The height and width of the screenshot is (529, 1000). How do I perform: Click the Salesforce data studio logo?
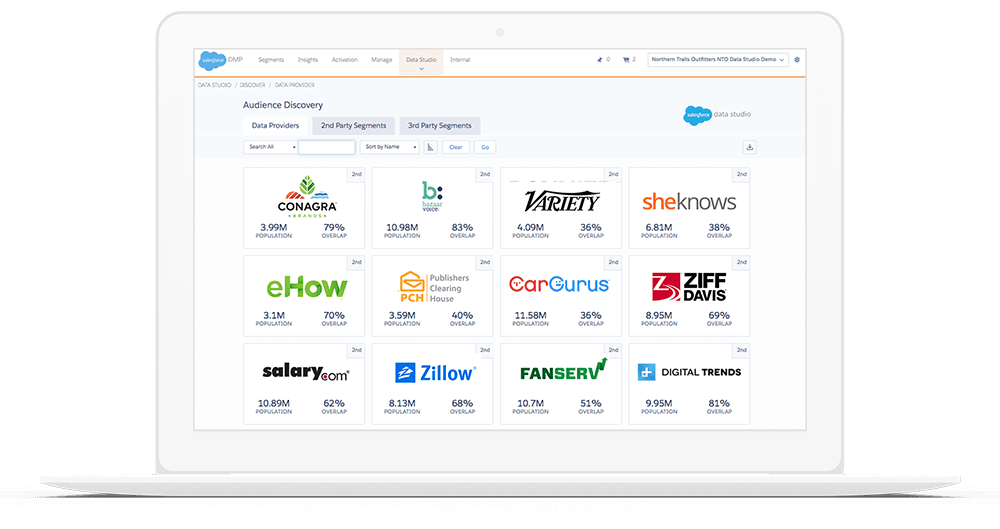coord(717,115)
